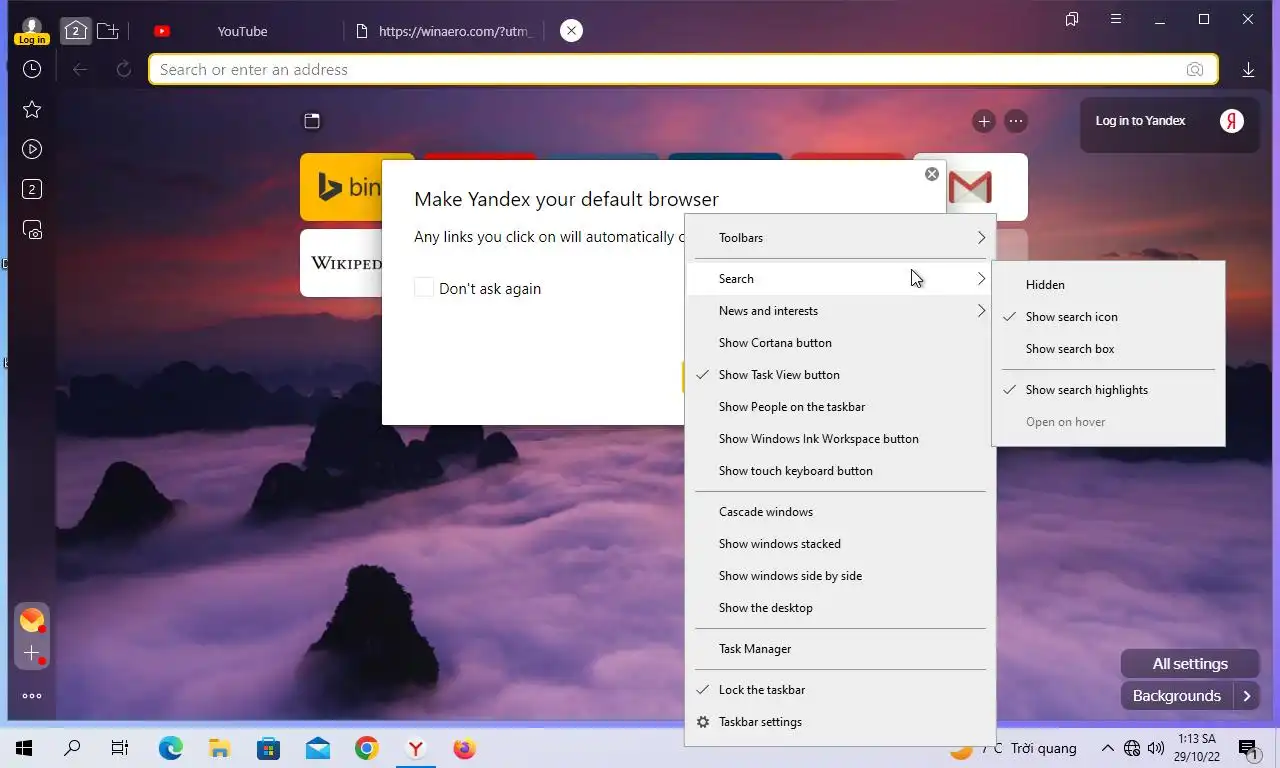
Task: Expand the Search submenu
Action: click(x=840, y=279)
